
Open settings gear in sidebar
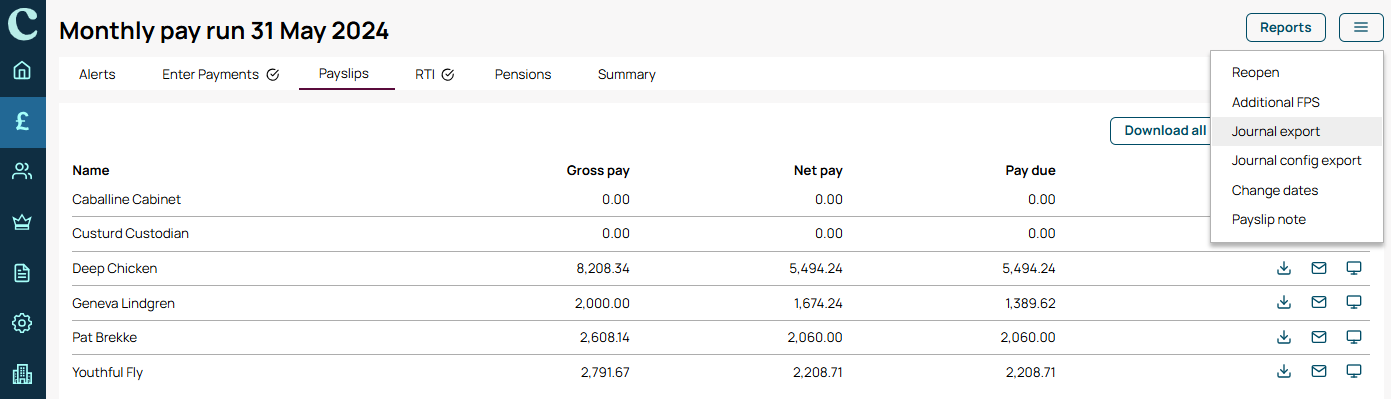click(22, 323)
